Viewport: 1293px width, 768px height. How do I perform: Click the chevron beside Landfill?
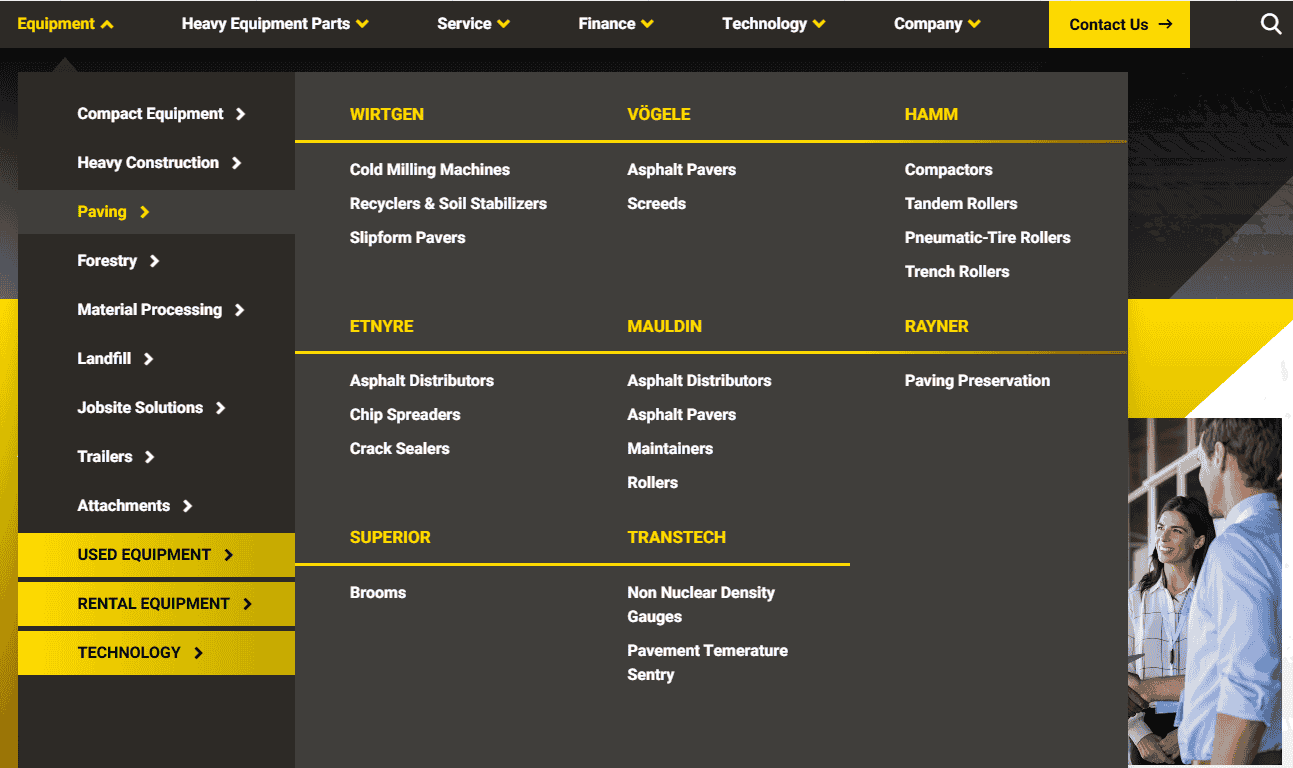148,359
